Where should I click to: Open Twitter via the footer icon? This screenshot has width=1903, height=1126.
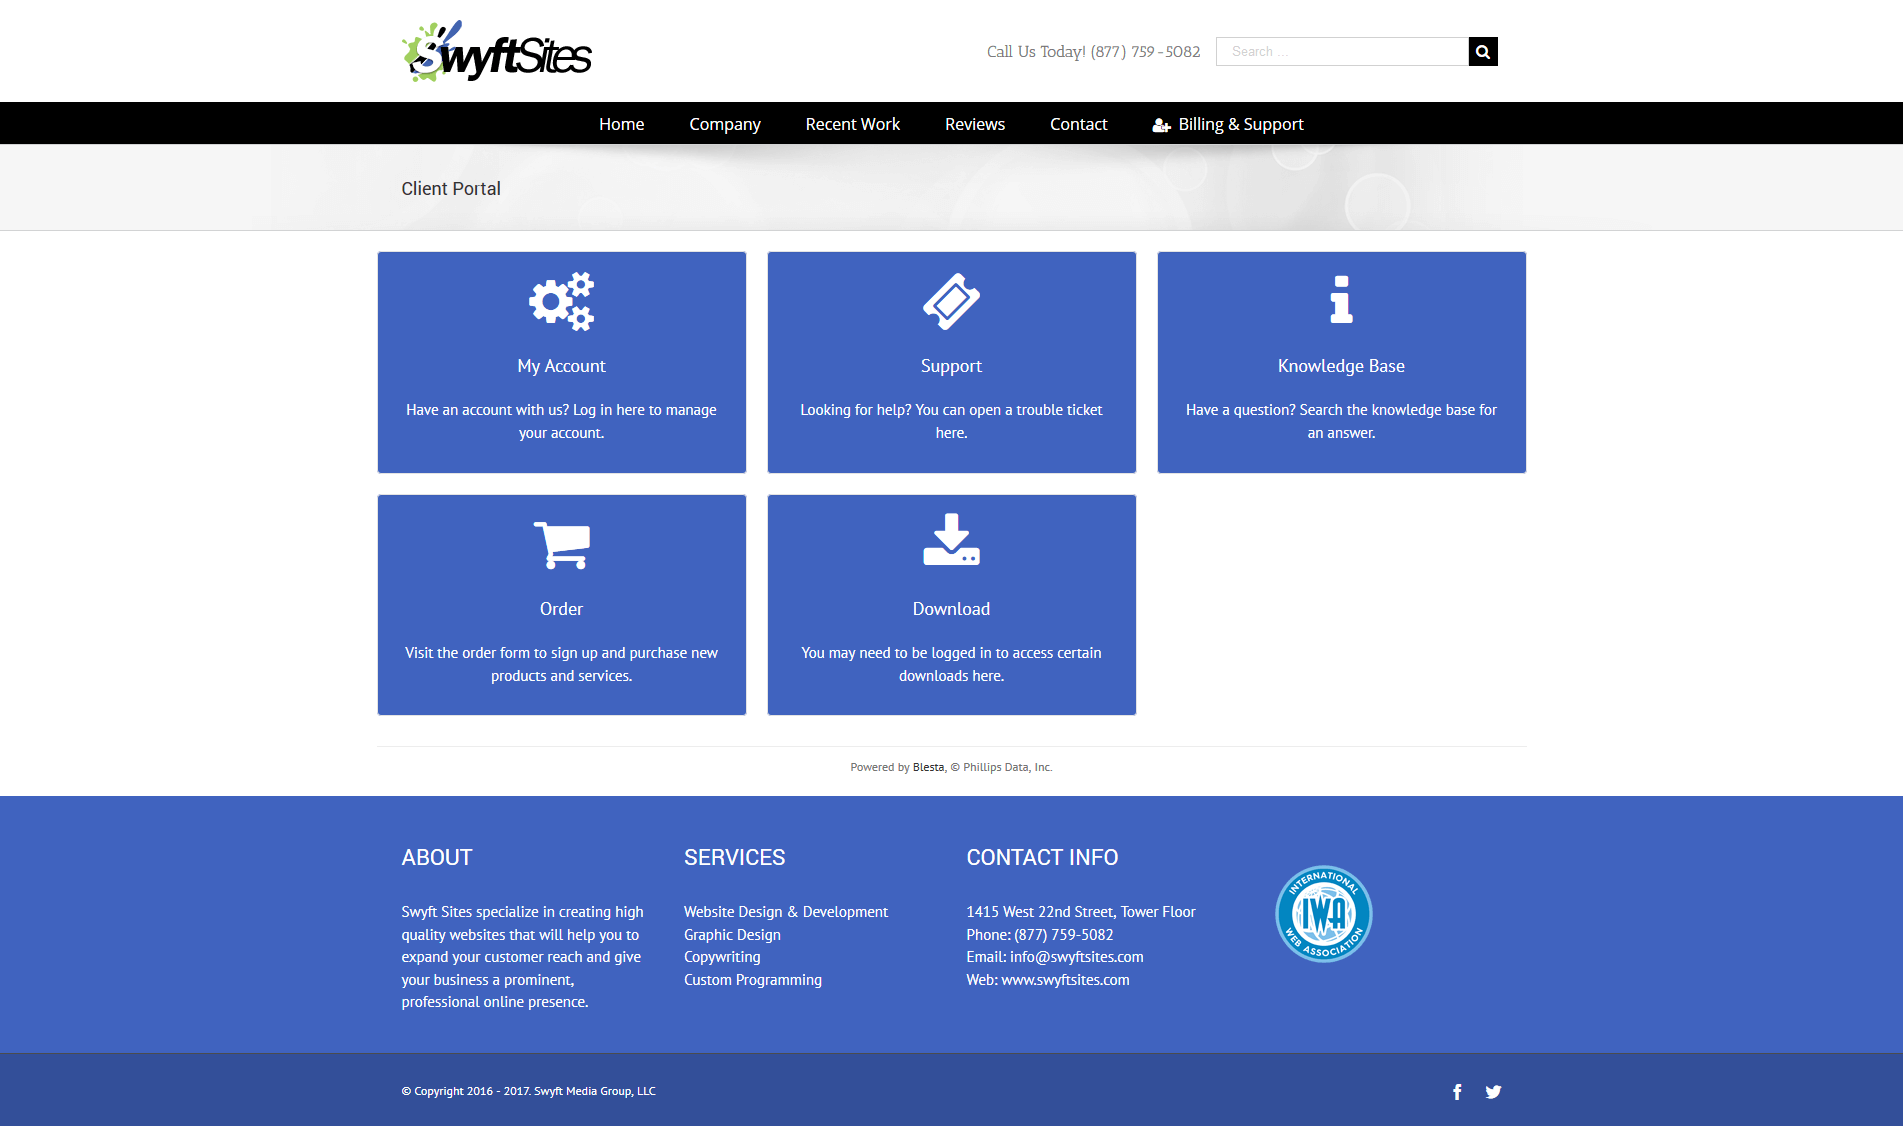pyautogui.click(x=1493, y=1091)
